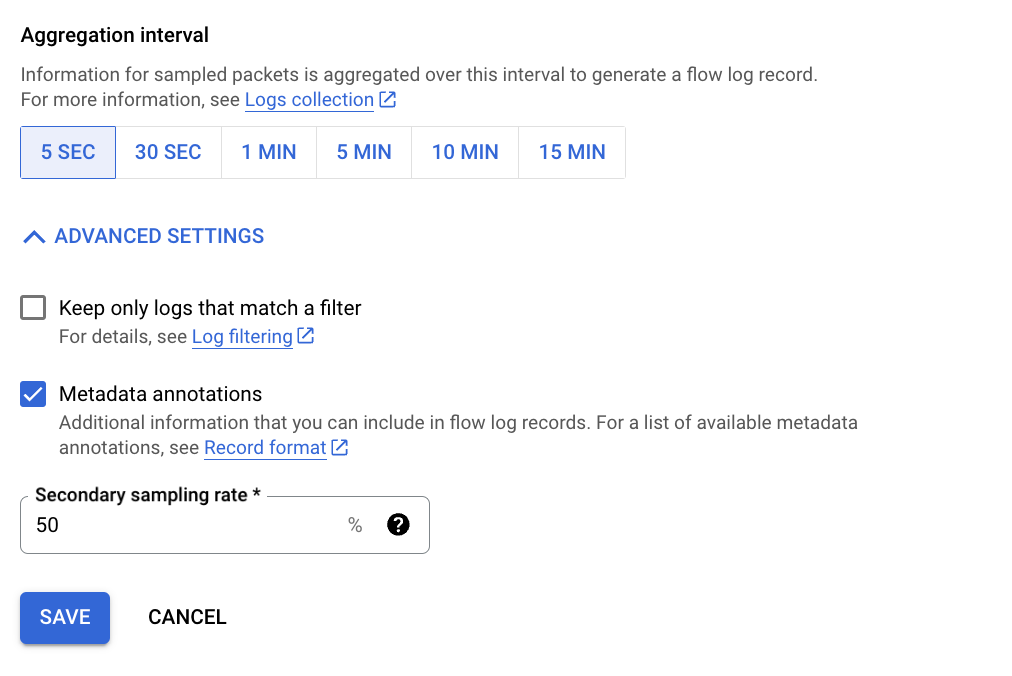This screenshot has width=1012, height=676.
Task: Click external-link icon next to Log filtering
Action: coord(306,337)
